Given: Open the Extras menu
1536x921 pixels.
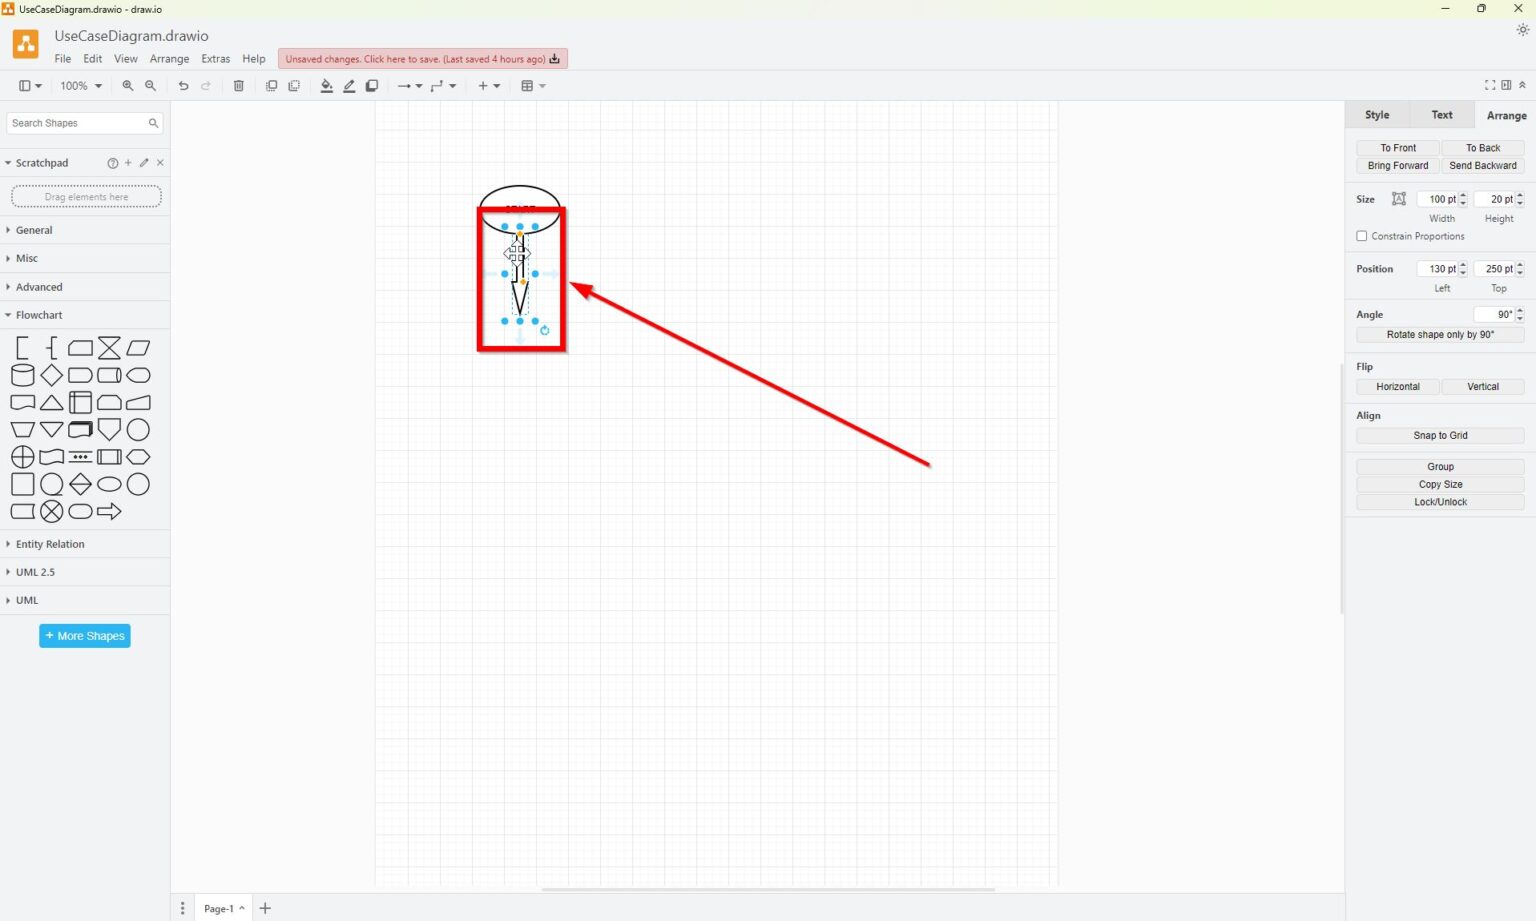Looking at the screenshot, I should [215, 58].
